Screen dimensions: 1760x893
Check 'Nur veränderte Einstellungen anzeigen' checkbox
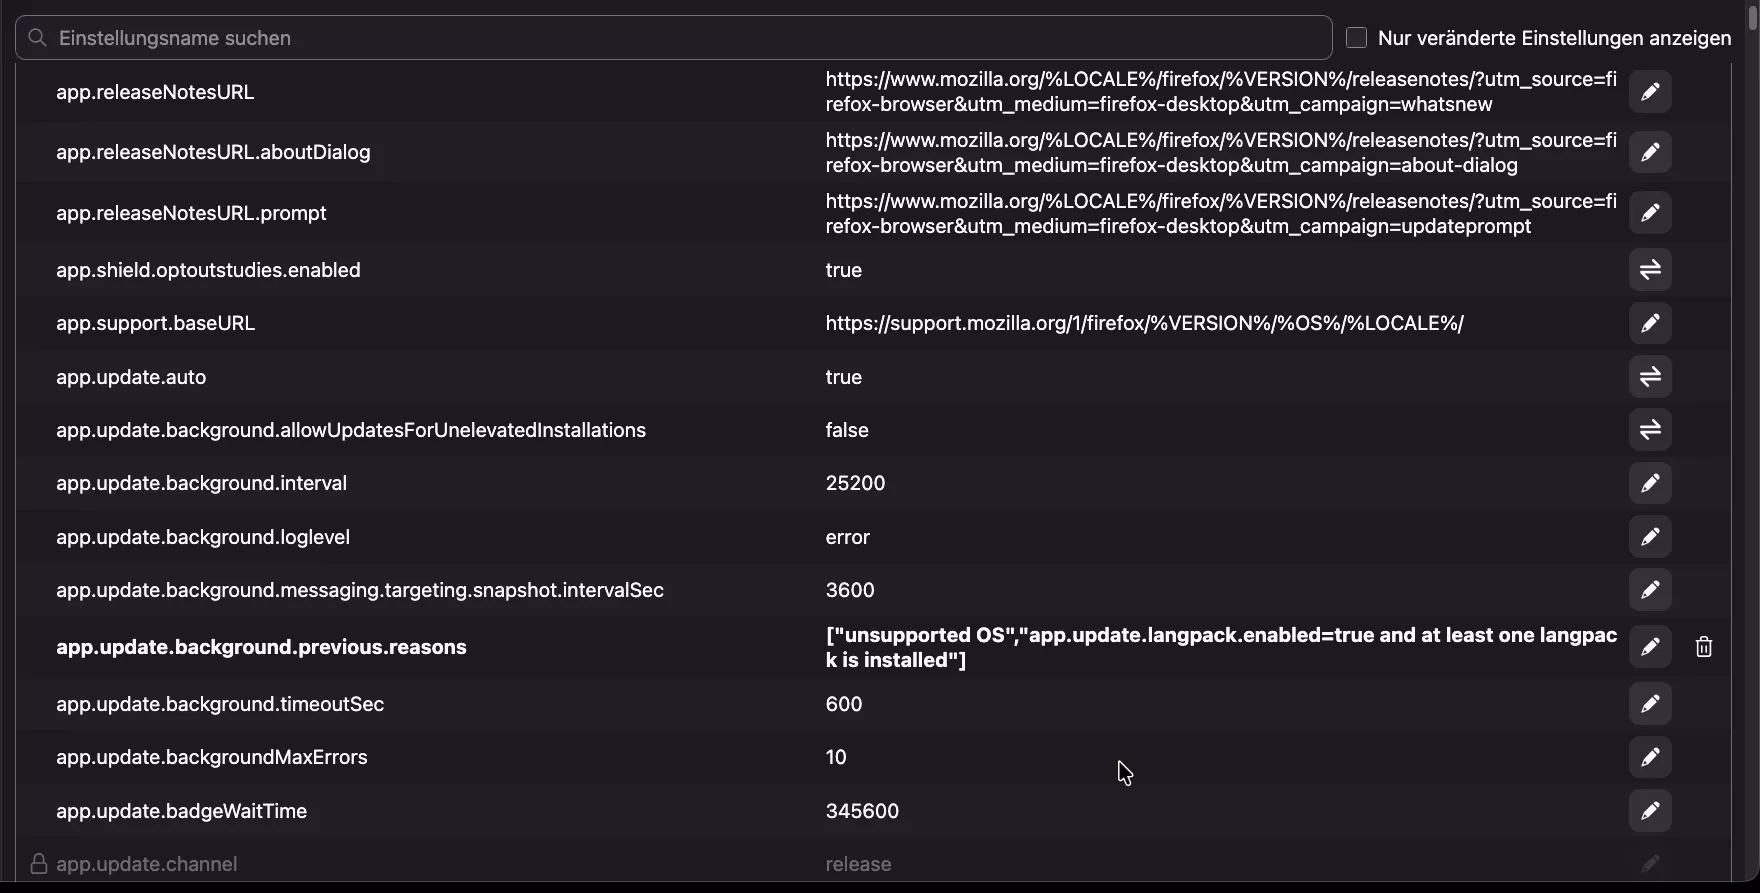point(1357,38)
